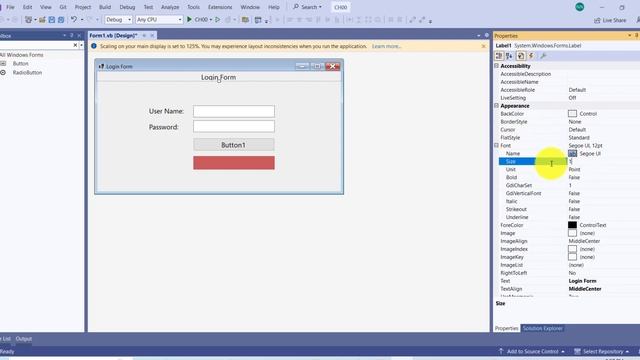The image size is (640, 360).
Task: Select the Bold property under Font
Action: 569,178
